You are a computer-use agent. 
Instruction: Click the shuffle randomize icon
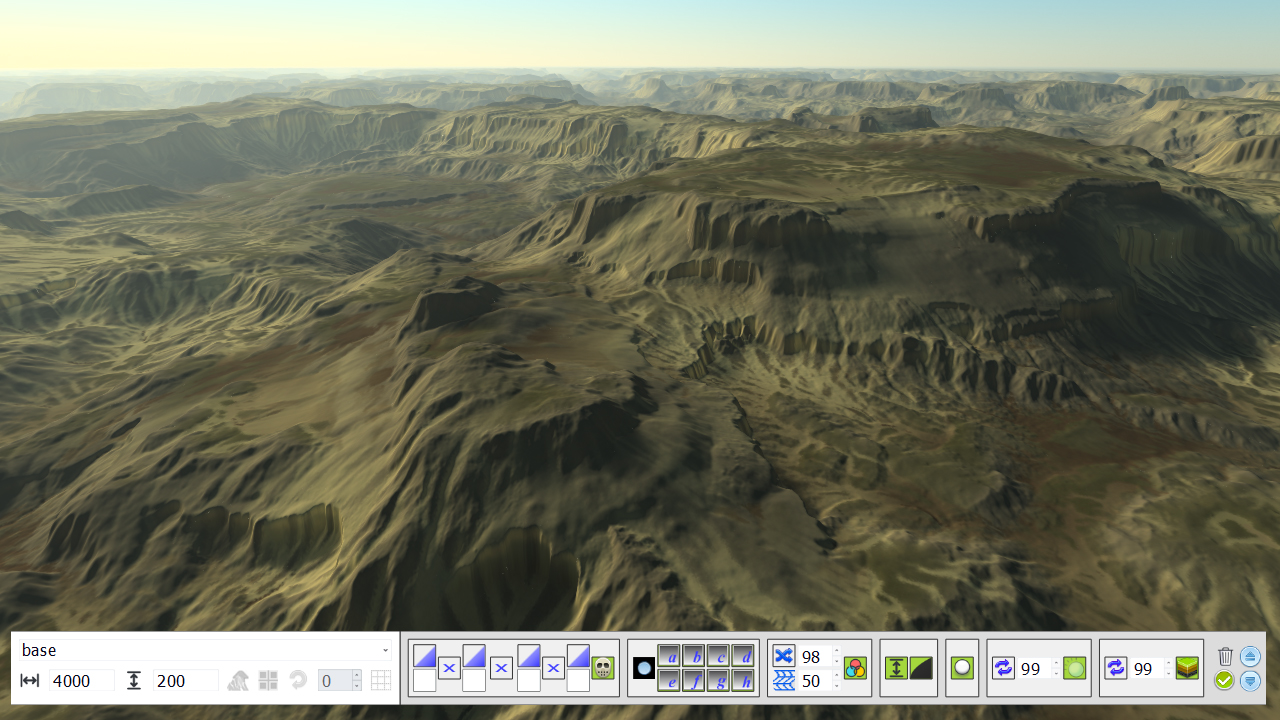tap(784, 656)
